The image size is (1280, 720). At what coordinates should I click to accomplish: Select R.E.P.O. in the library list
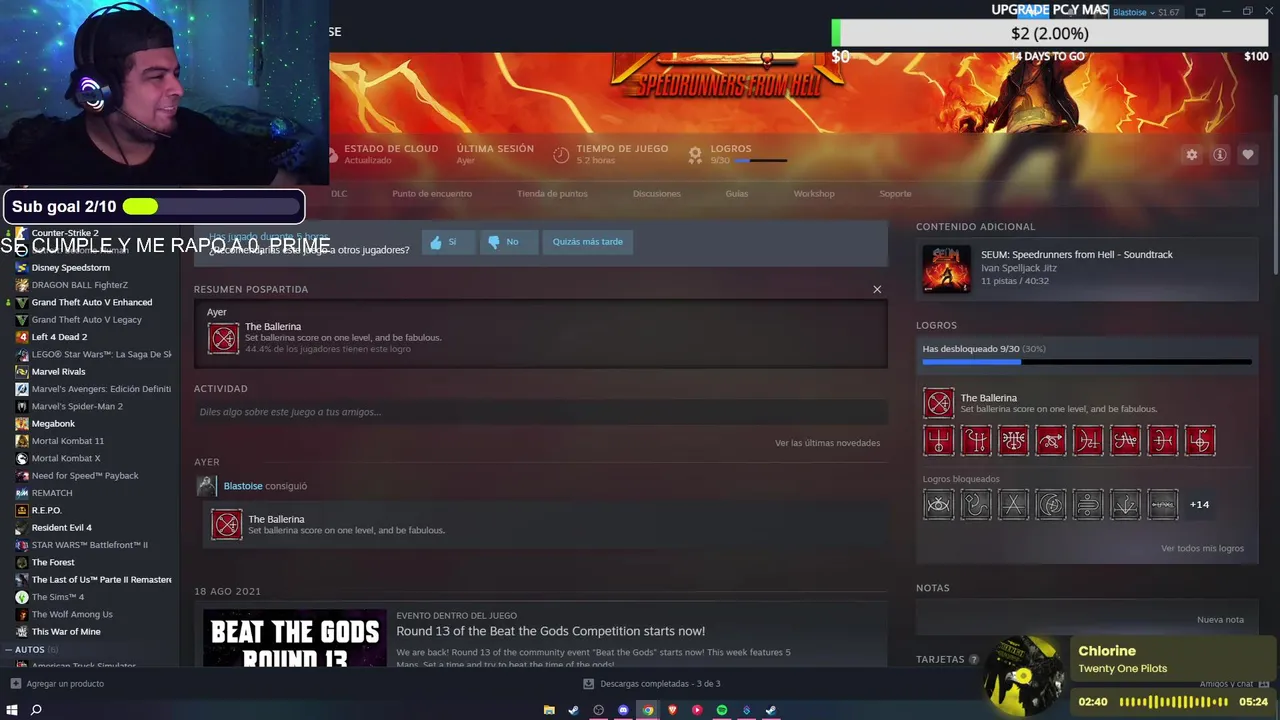click(x=46, y=510)
